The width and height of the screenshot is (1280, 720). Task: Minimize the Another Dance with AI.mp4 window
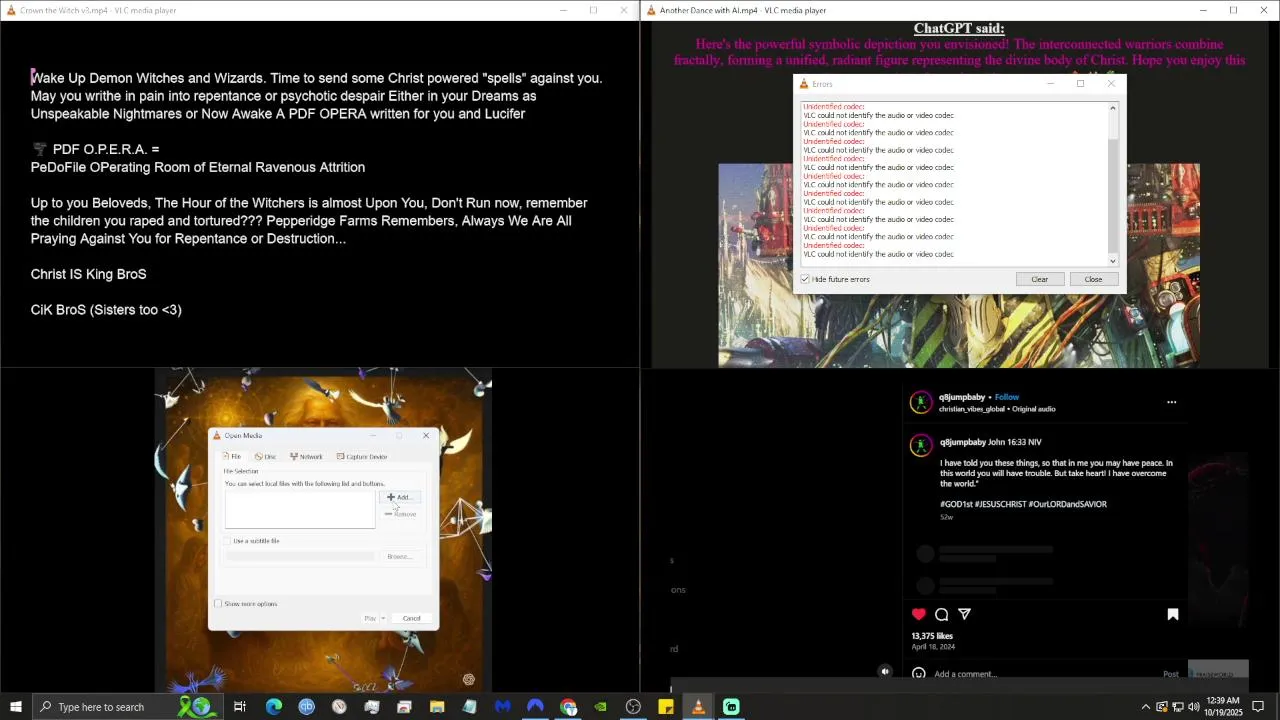tap(1203, 10)
